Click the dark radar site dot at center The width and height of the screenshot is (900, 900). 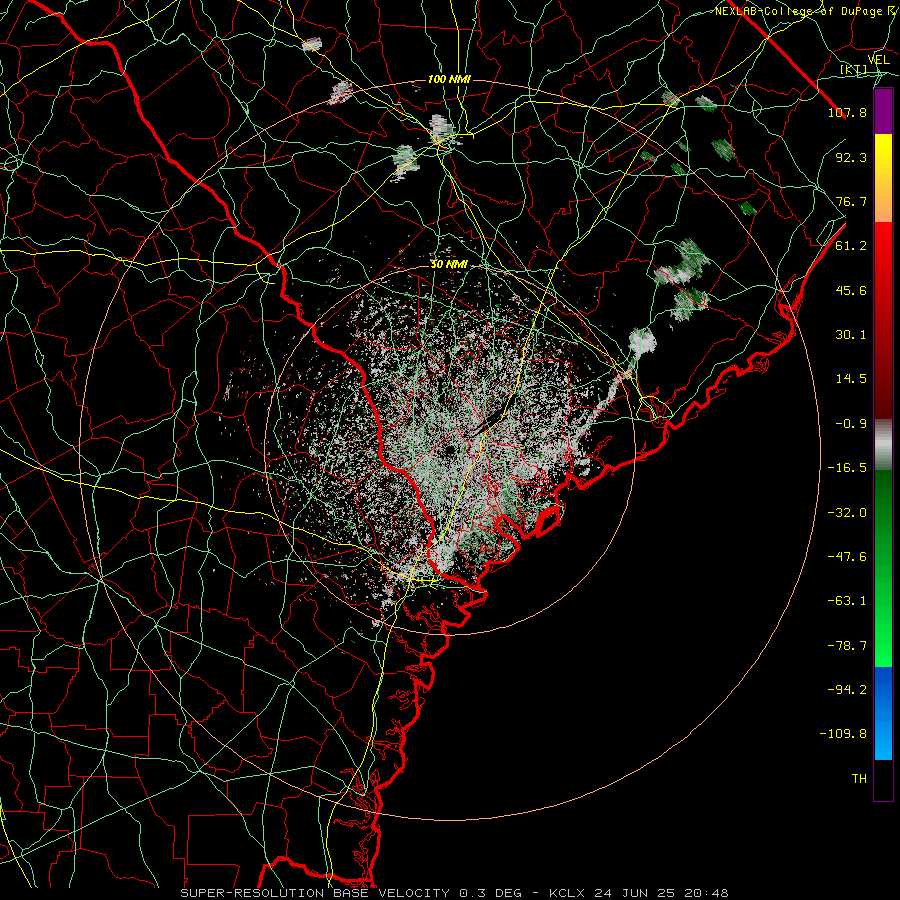[449, 449]
